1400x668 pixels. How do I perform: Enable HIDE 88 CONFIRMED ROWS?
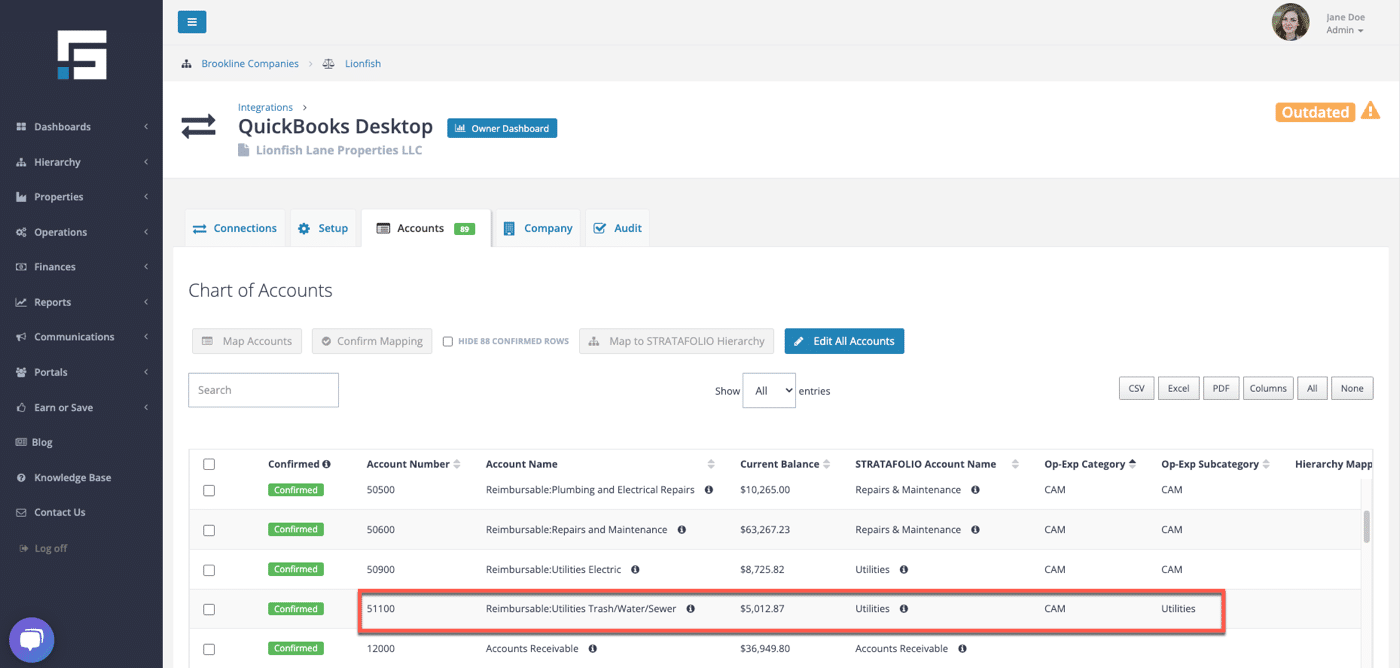click(x=448, y=340)
